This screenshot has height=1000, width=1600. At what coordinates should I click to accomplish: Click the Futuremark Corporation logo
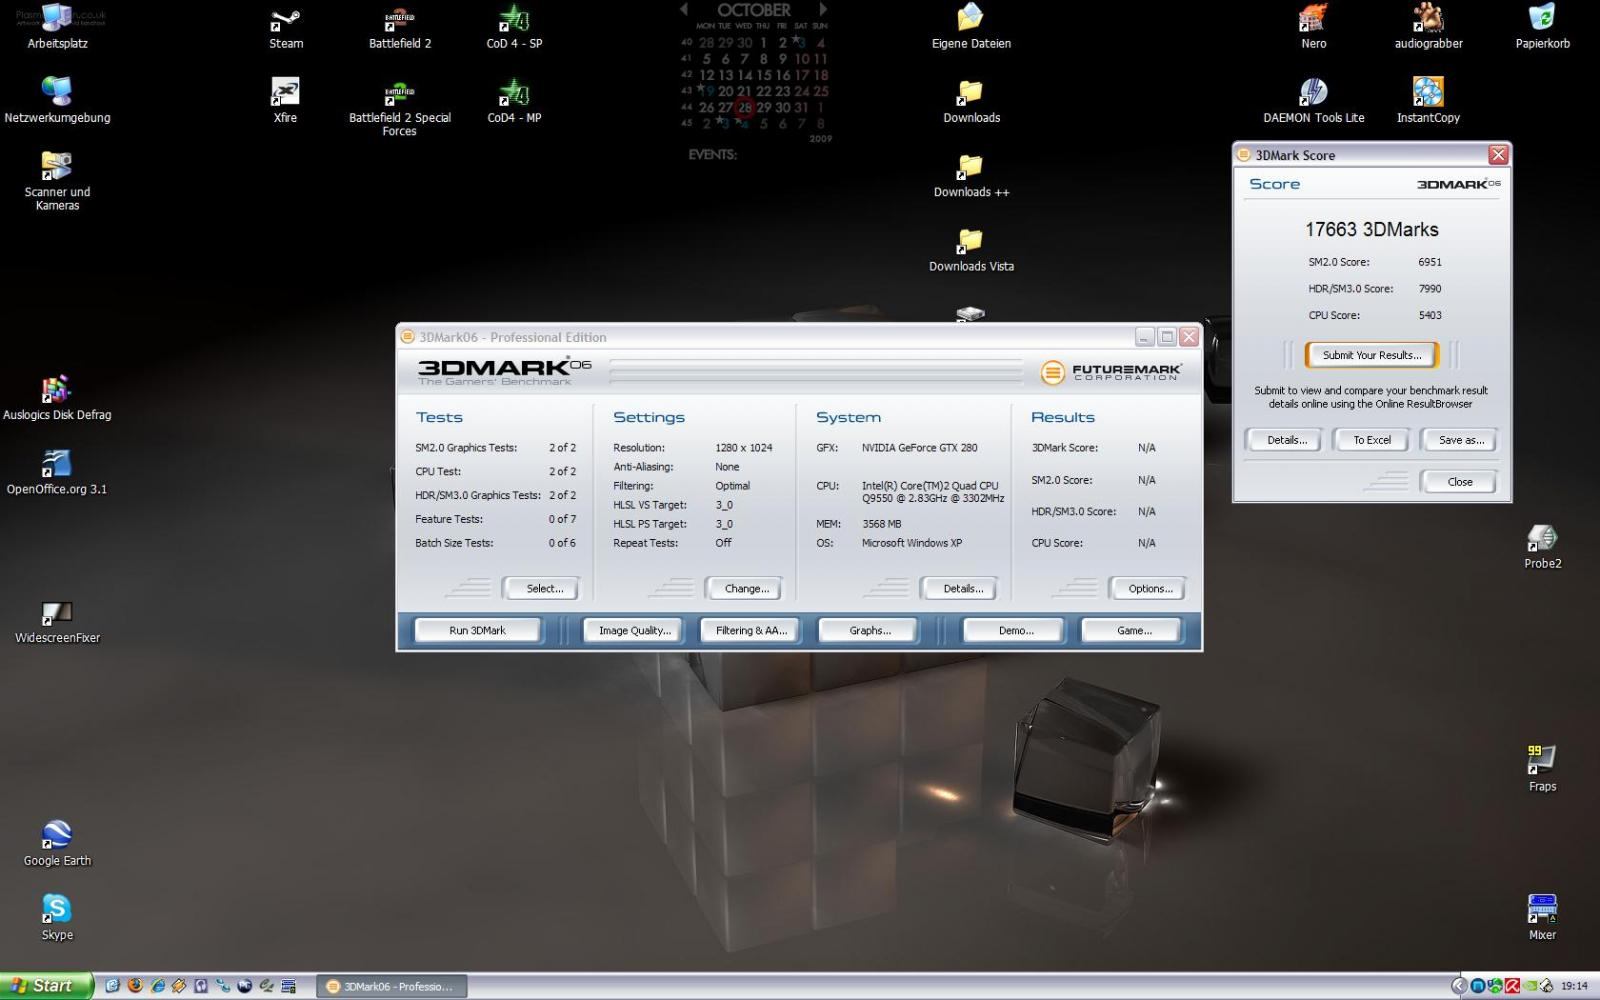[x=1111, y=371]
